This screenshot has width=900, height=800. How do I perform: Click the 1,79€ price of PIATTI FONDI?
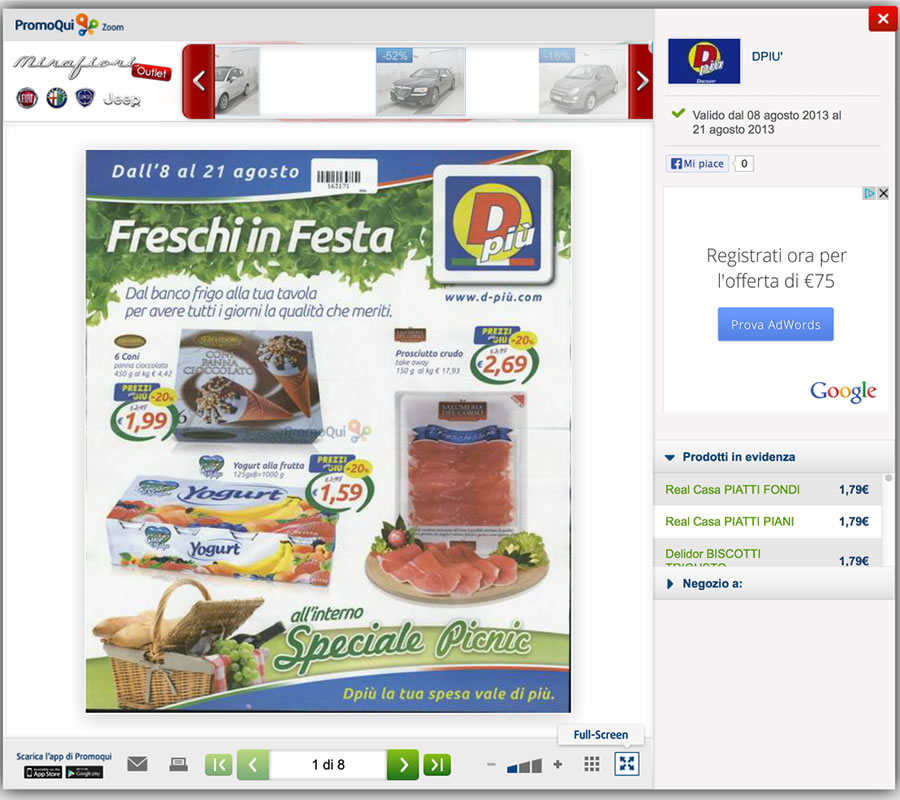tap(854, 490)
